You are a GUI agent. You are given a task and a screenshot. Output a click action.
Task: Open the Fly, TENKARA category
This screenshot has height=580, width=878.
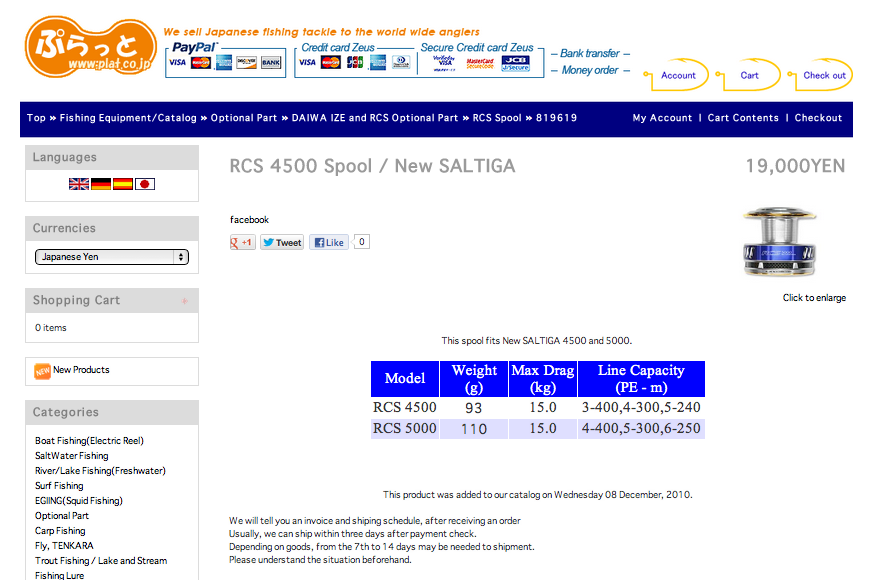click(x=64, y=546)
